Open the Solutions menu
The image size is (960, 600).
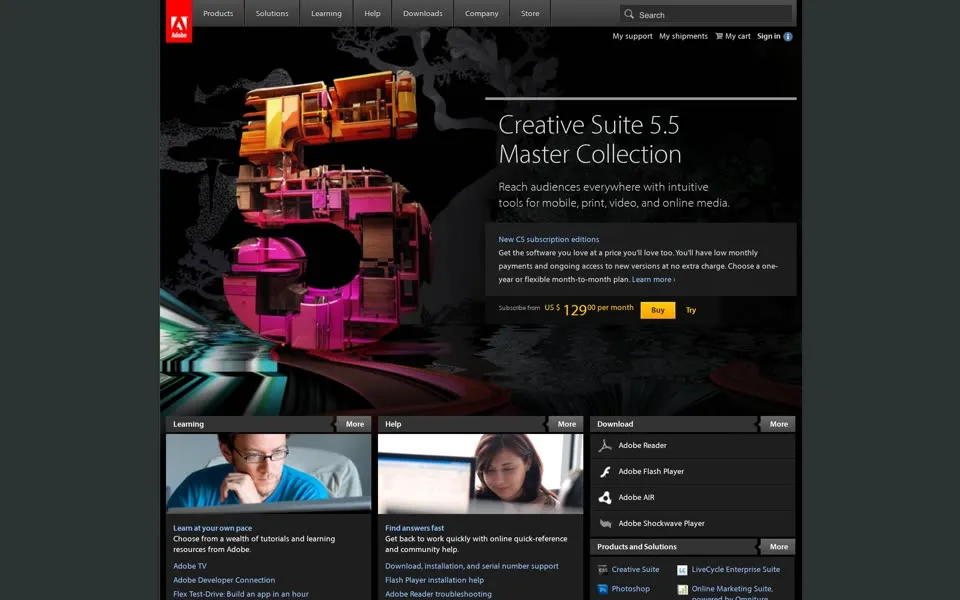click(272, 13)
